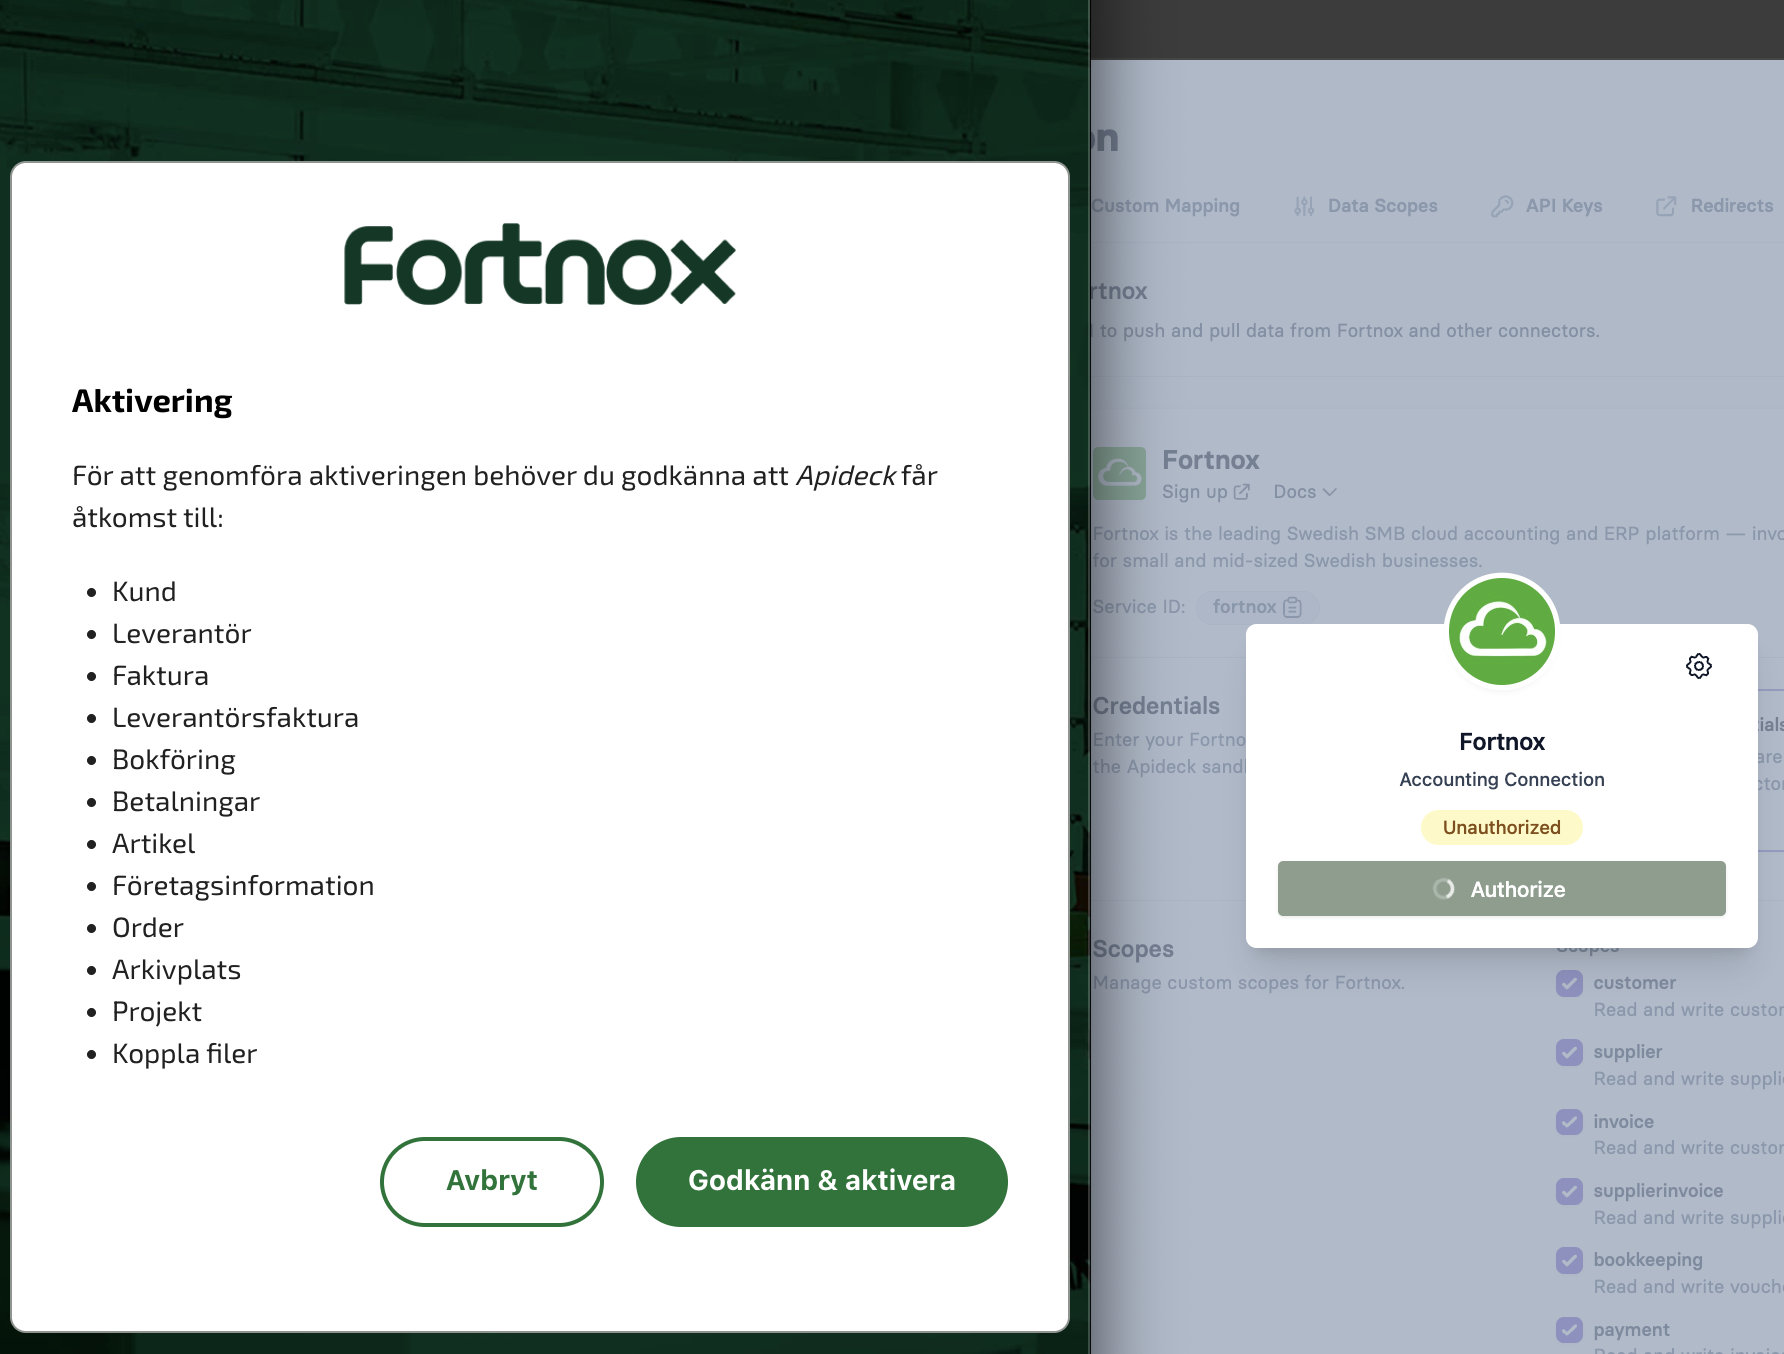Click Manage custom scopes for Fortnox text
Screen dimensions: 1784x1354
point(1249,983)
